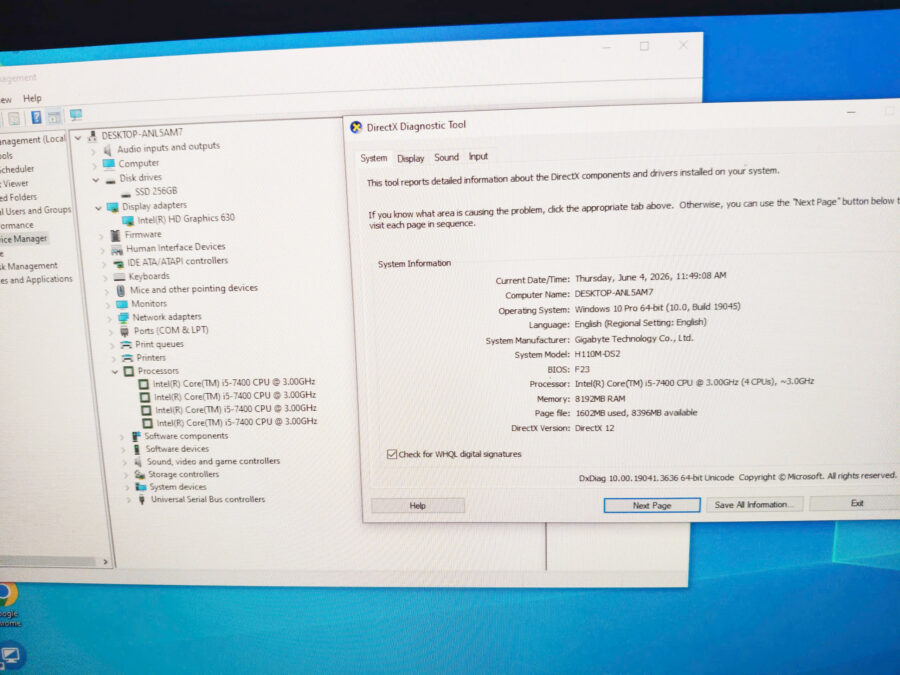
Task: Click the Storage controllers icon
Action: click(x=139, y=475)
